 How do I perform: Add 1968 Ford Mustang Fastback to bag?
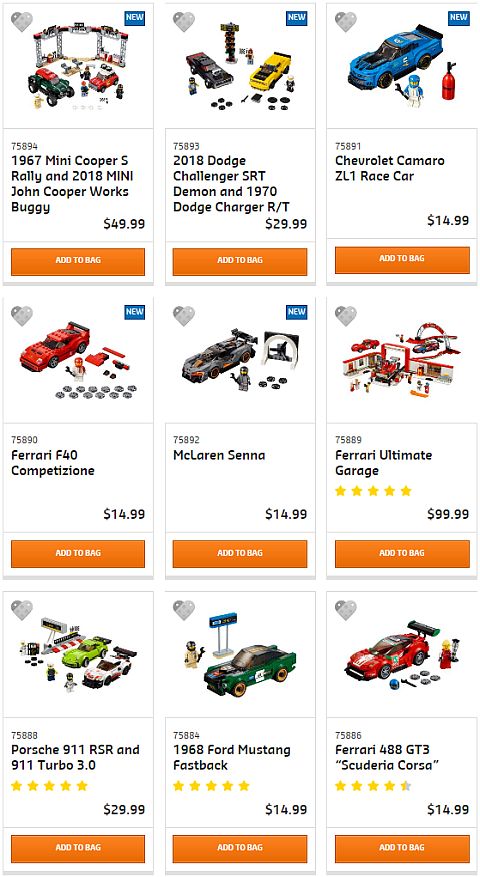point(240,848)
